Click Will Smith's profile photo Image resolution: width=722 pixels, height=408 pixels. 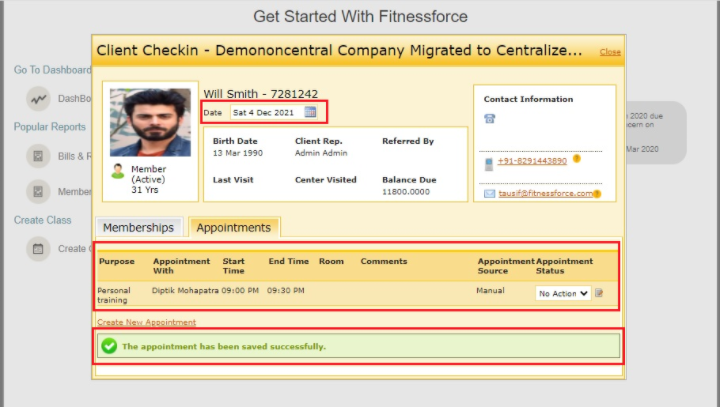[x=150, y=122]
